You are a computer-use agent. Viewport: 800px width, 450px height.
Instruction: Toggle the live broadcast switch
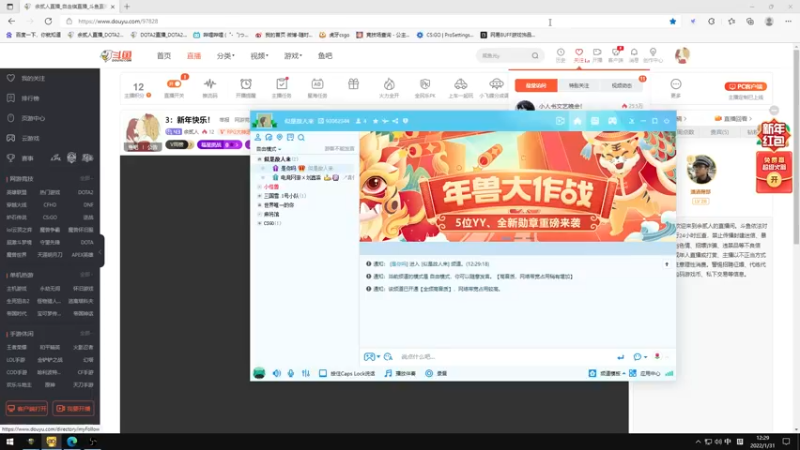pyautogui.click(x=174, y=84)
